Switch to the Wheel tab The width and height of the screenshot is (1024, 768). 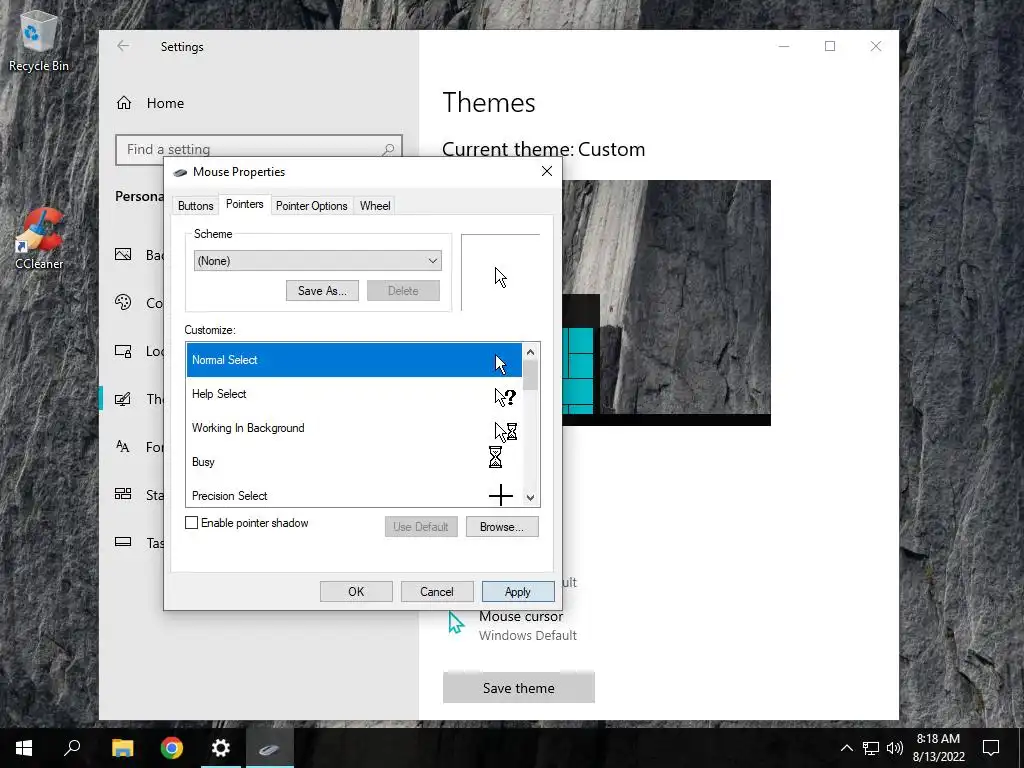pos(375,206)
